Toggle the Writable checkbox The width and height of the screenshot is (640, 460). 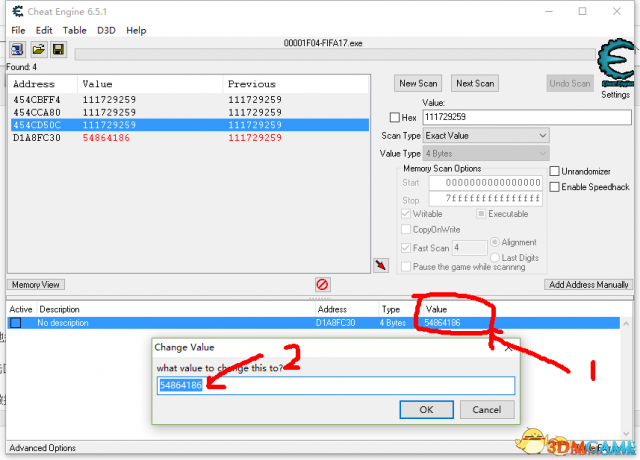pyautogui.click(x=406, y=214)
